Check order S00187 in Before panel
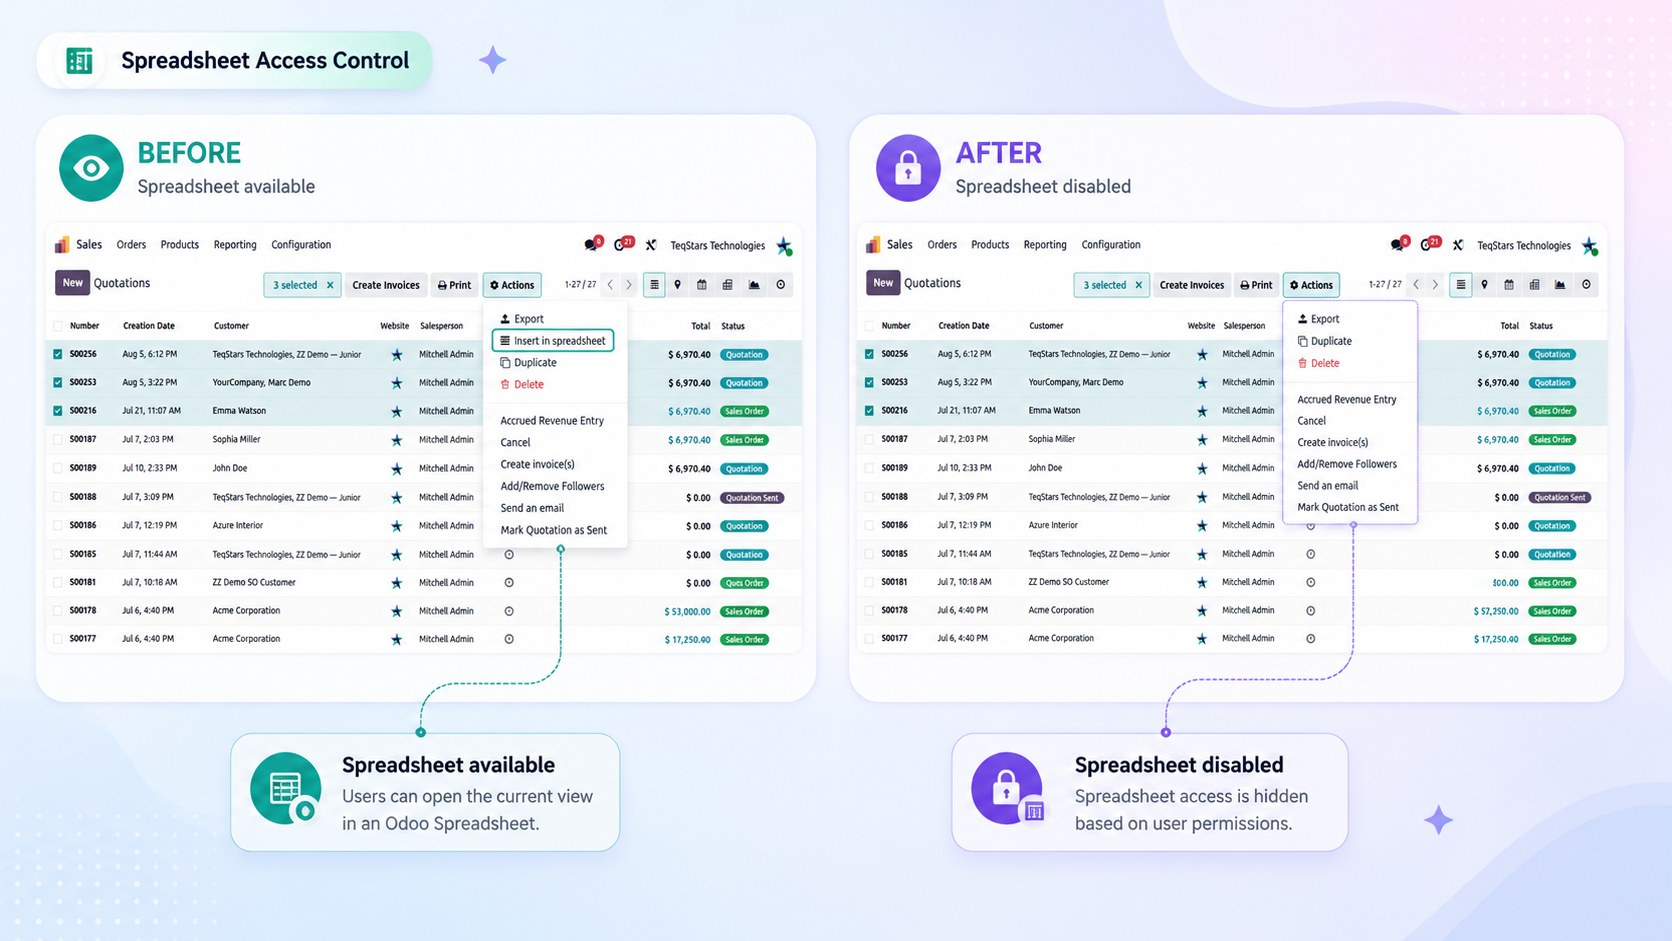1672x941 pixels. pos(58,439)
